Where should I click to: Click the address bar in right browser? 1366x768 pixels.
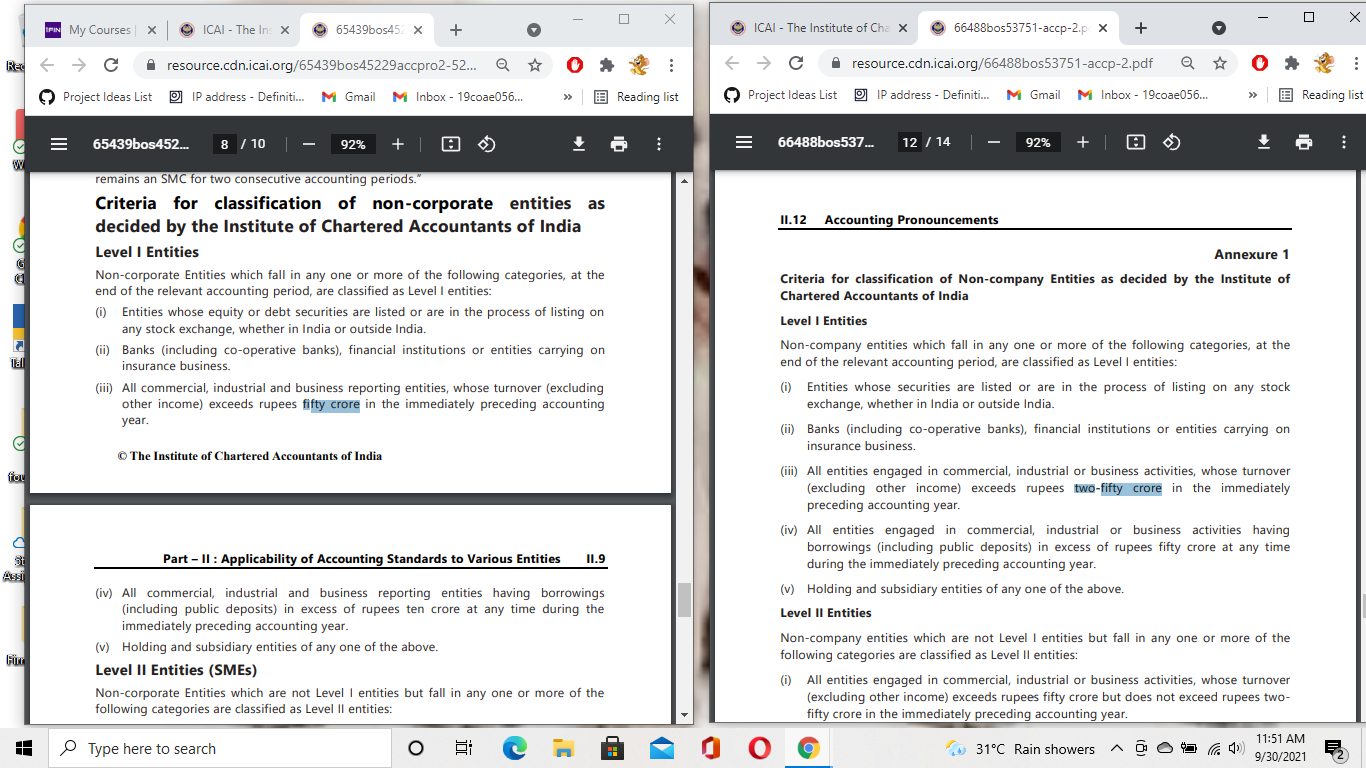(x=1000, y=63)
